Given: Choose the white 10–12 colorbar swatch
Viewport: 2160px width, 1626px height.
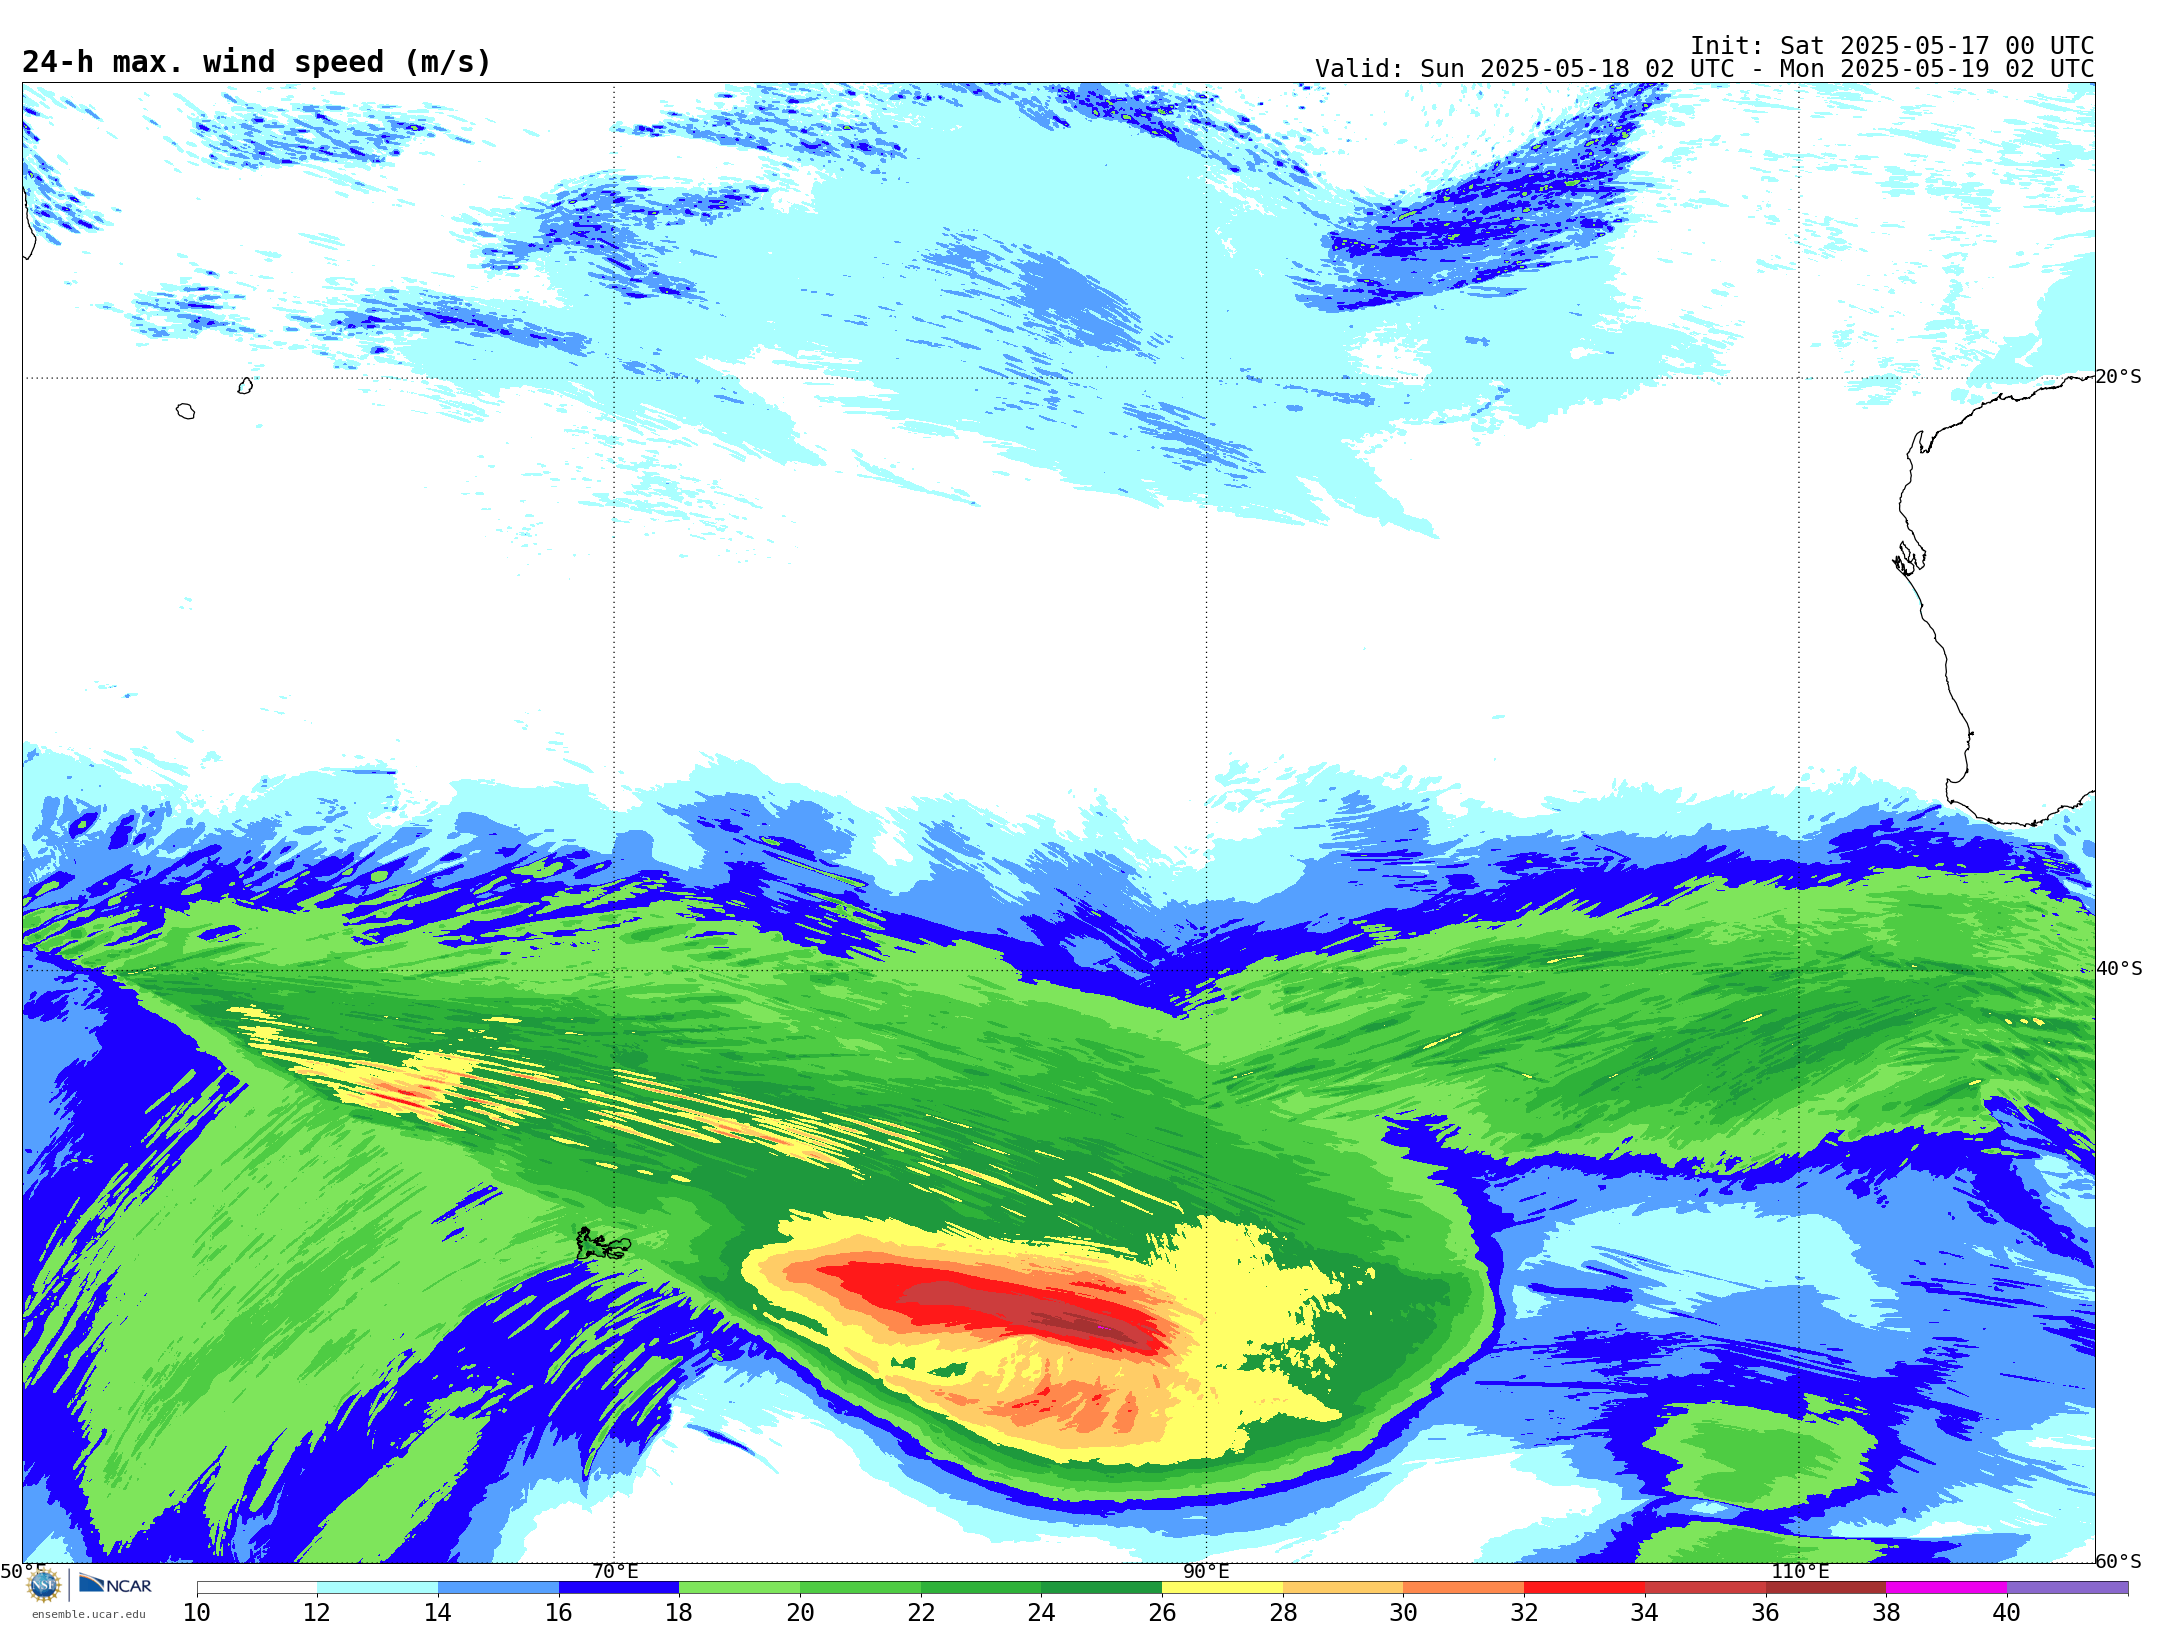Looking at the screenshot, I should 257,1587.
